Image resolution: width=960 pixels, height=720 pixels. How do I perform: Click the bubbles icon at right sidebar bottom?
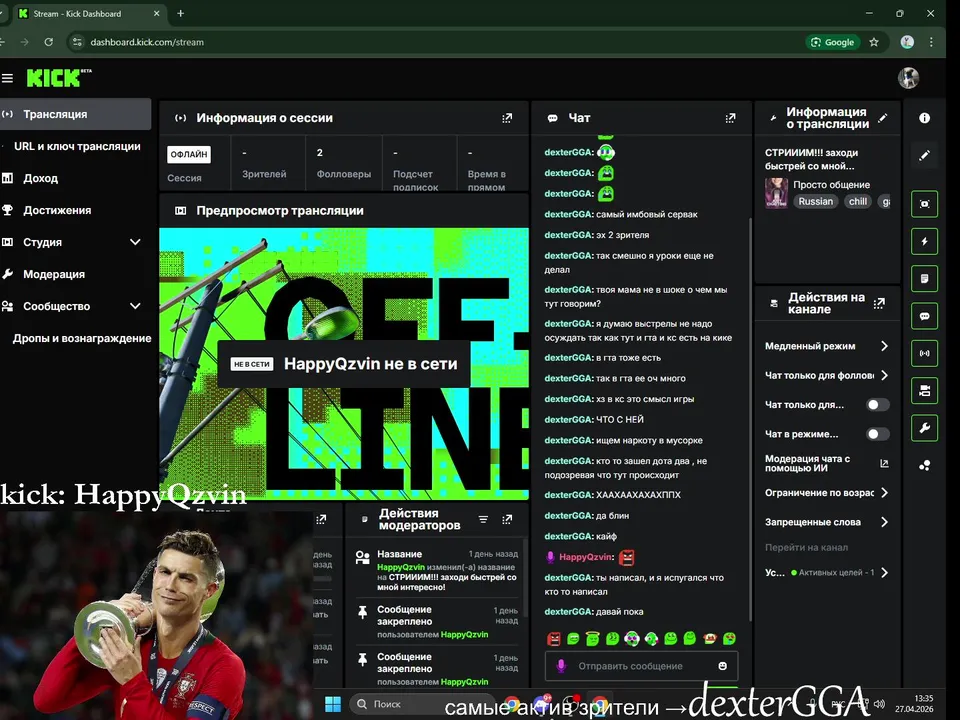(924, 466)
